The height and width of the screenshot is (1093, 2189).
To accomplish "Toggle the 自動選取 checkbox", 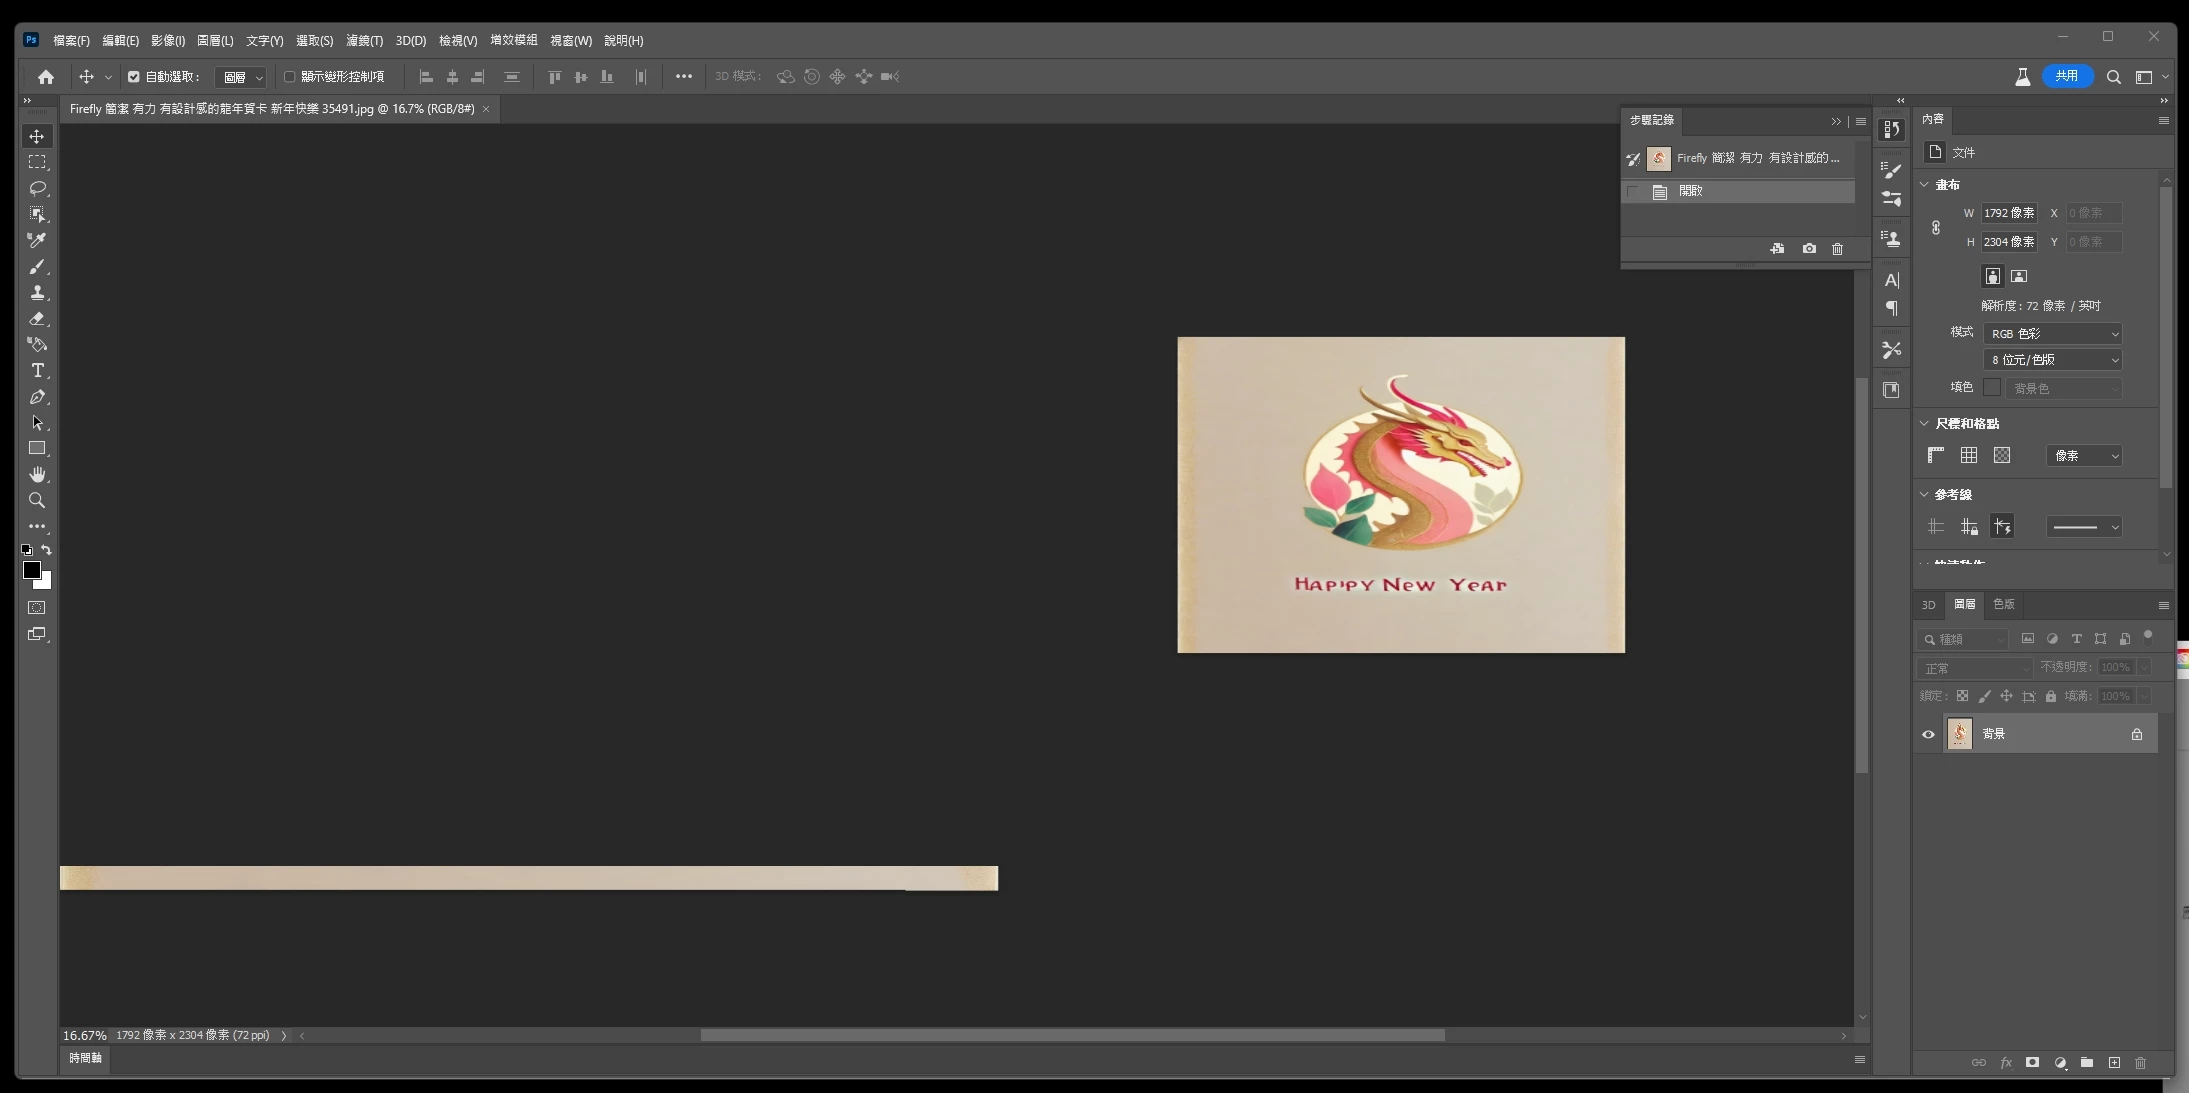I will [133, 77].
